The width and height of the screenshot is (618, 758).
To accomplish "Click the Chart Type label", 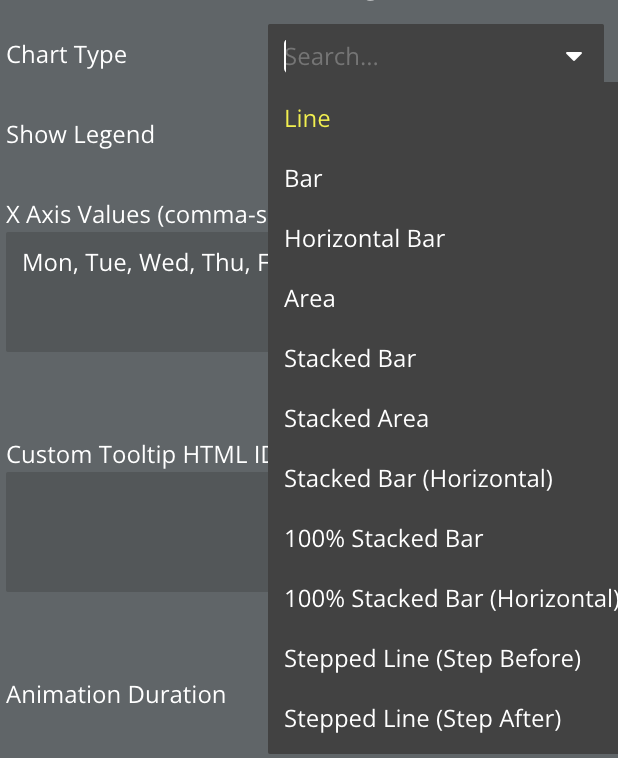I will [67, 55].
